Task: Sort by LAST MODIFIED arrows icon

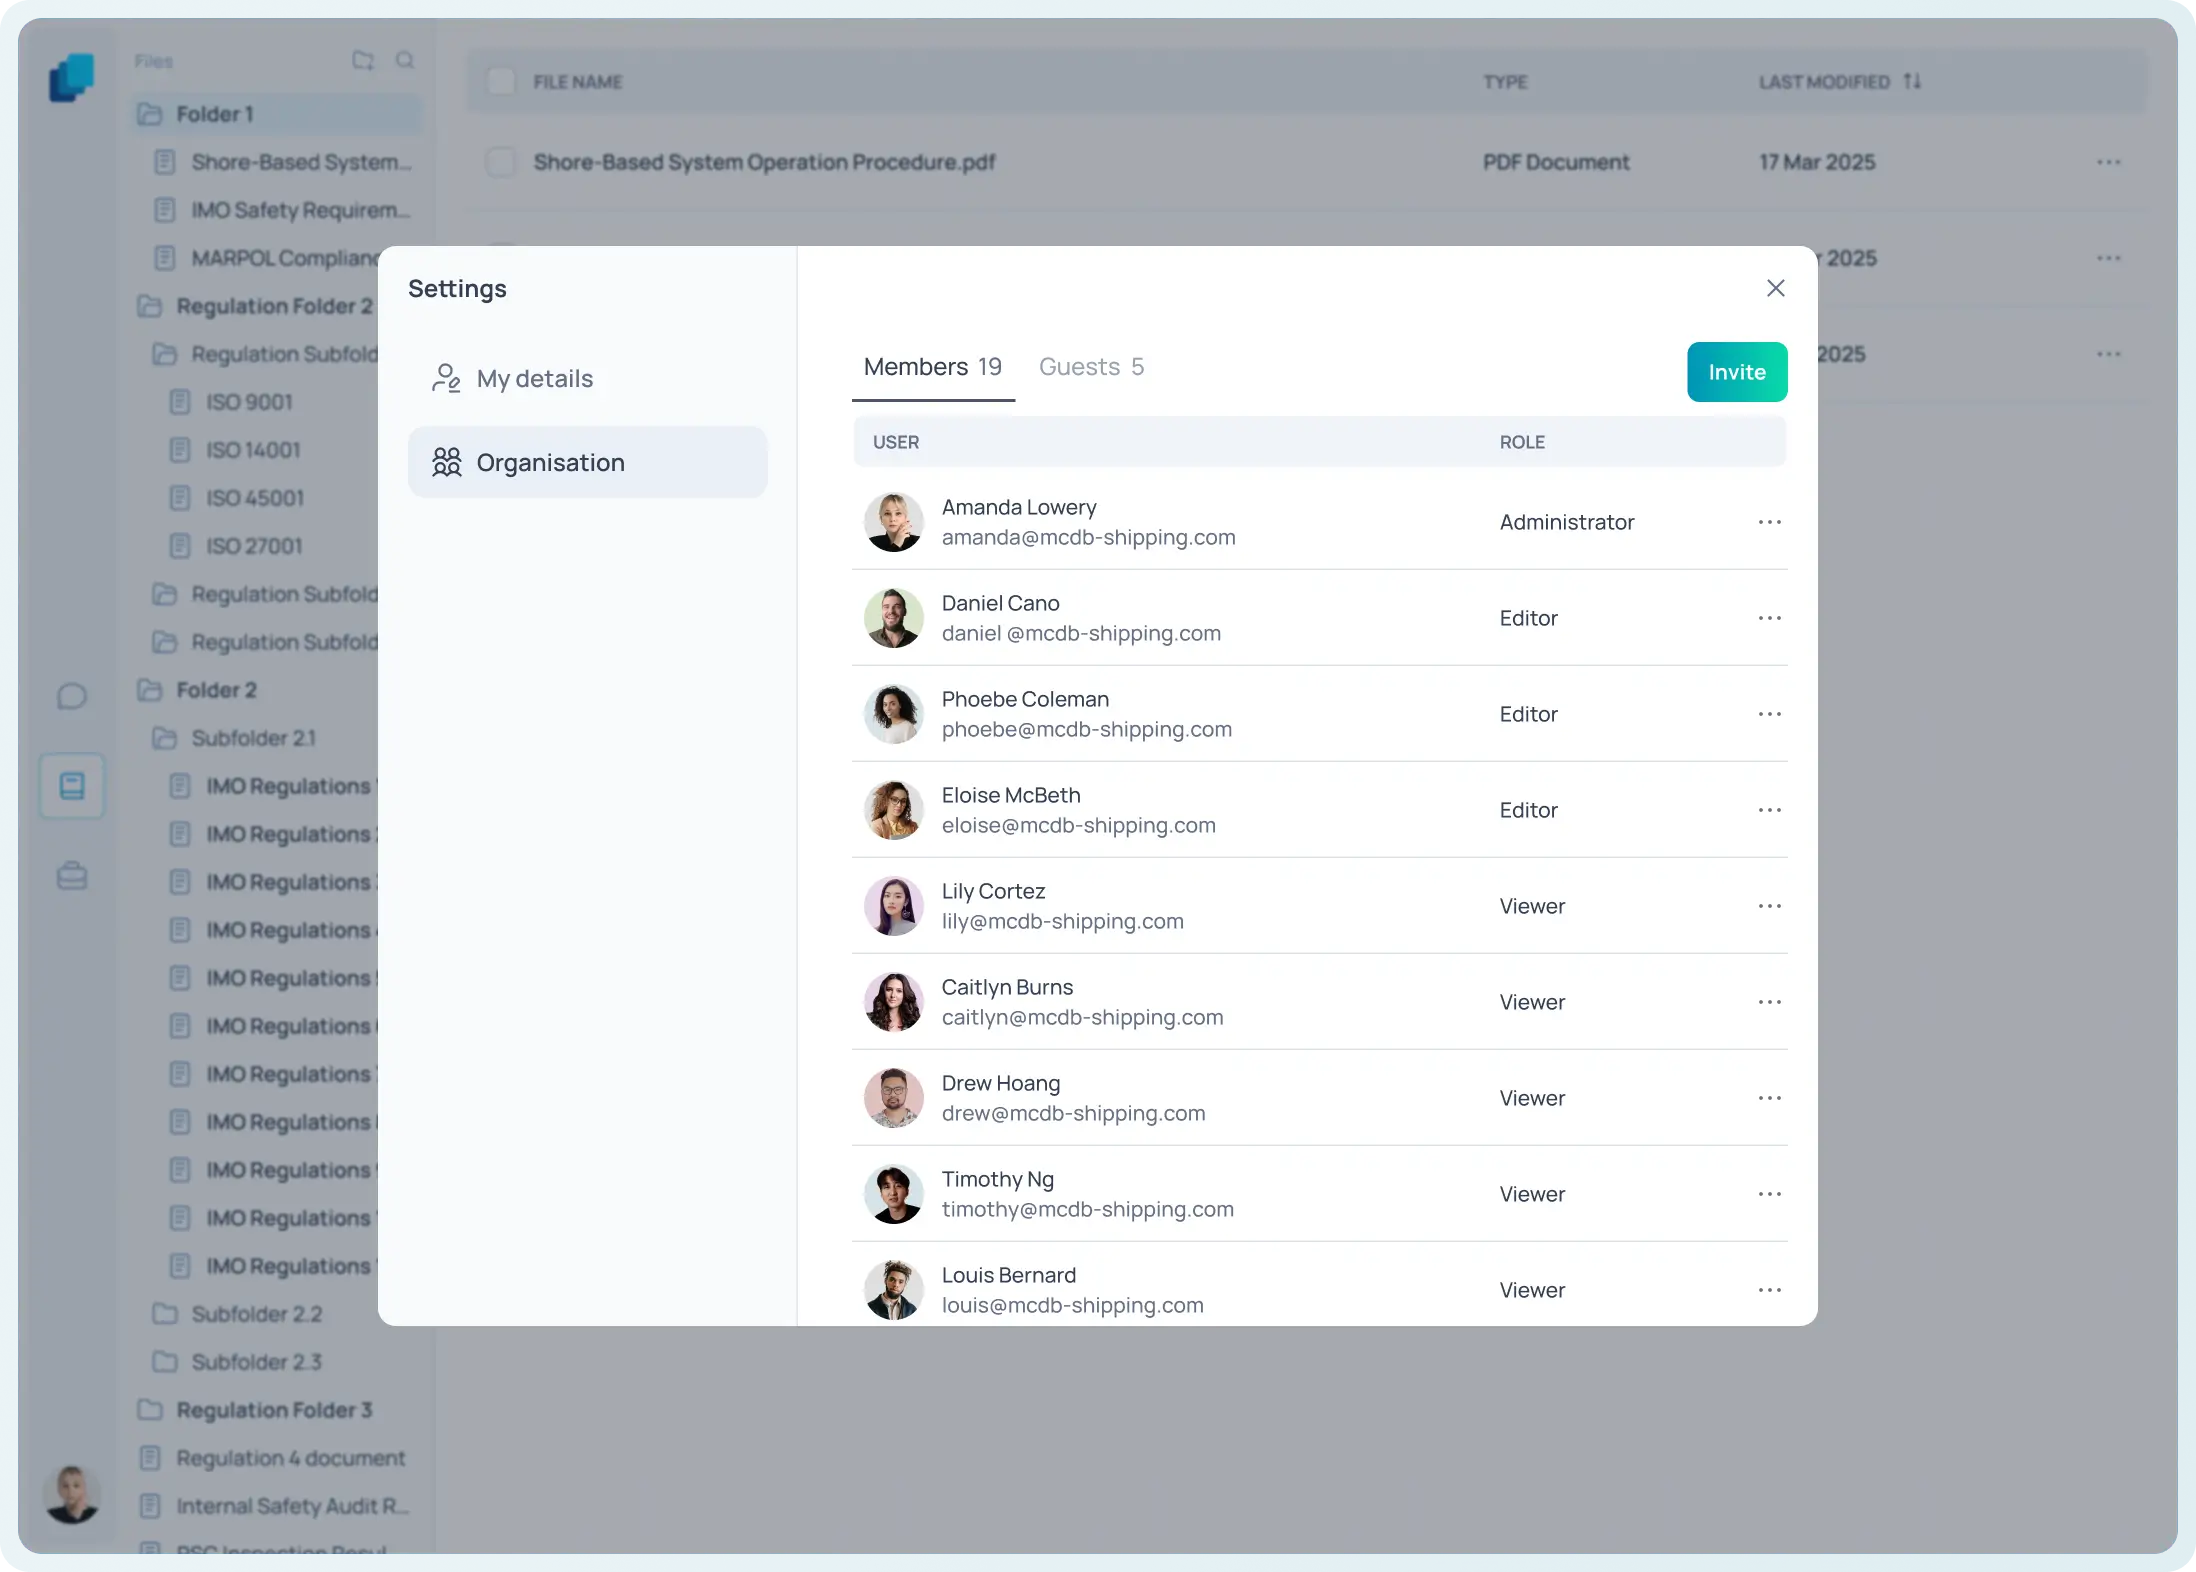Action: click(x=1912, y=82)
